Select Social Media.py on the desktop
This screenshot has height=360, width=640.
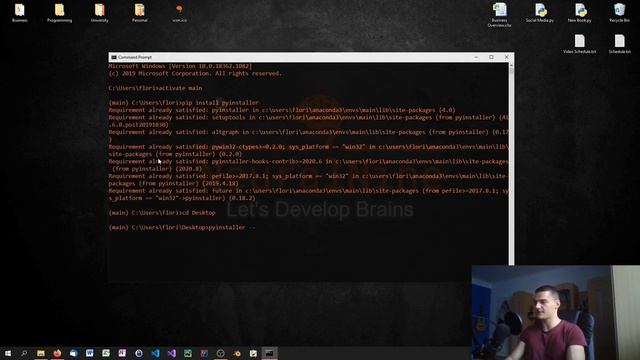click(540, 12)
